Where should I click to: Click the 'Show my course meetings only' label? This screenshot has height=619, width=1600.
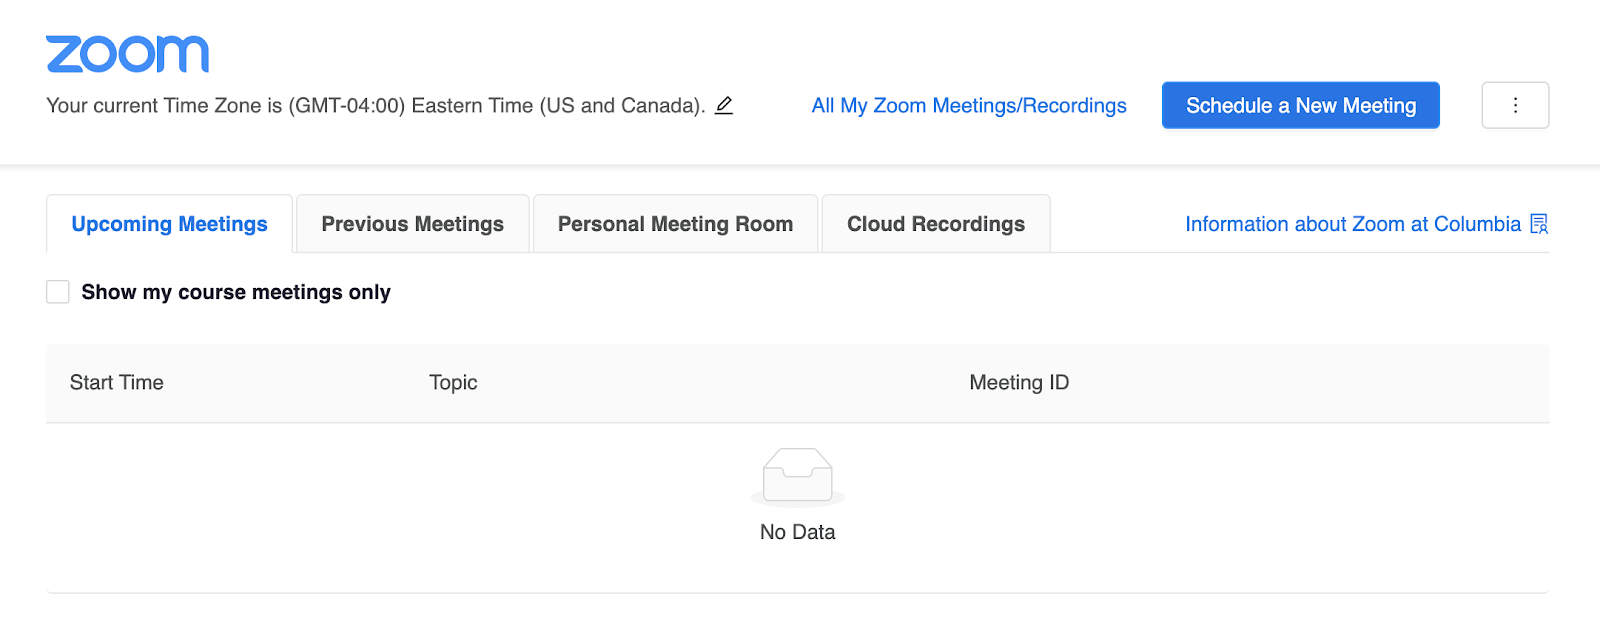click(x=236, y=292)
